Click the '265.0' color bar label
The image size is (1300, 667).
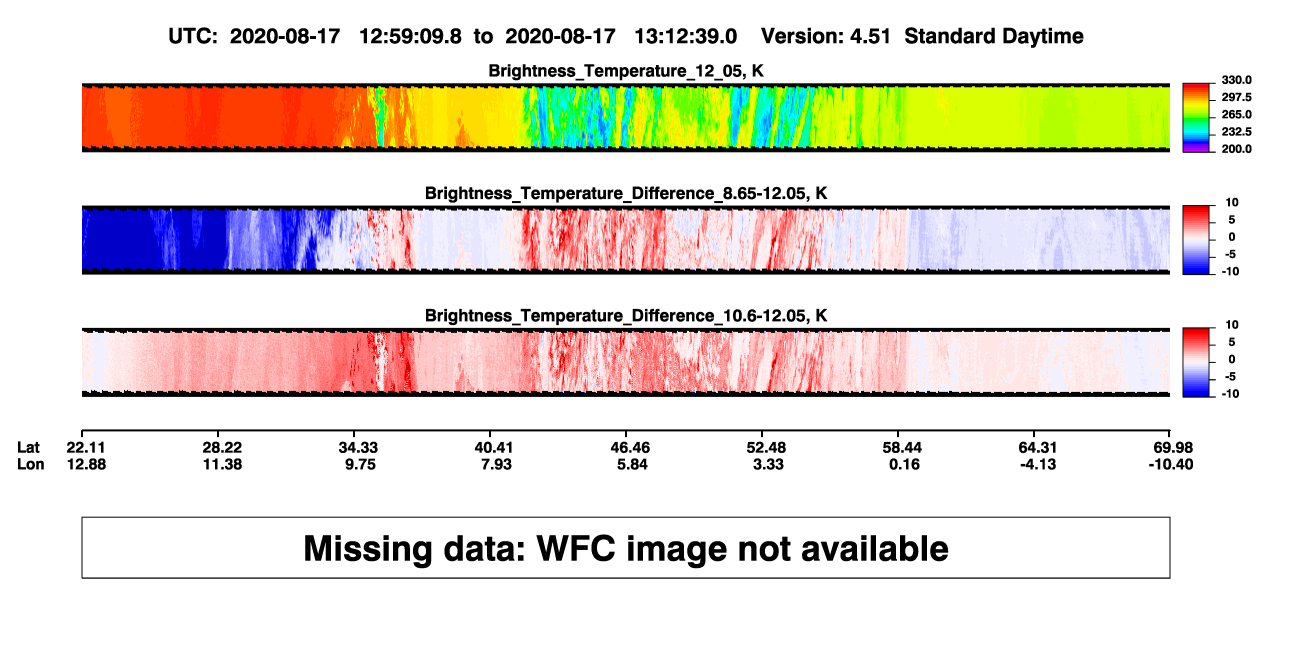pos(1235,114)
